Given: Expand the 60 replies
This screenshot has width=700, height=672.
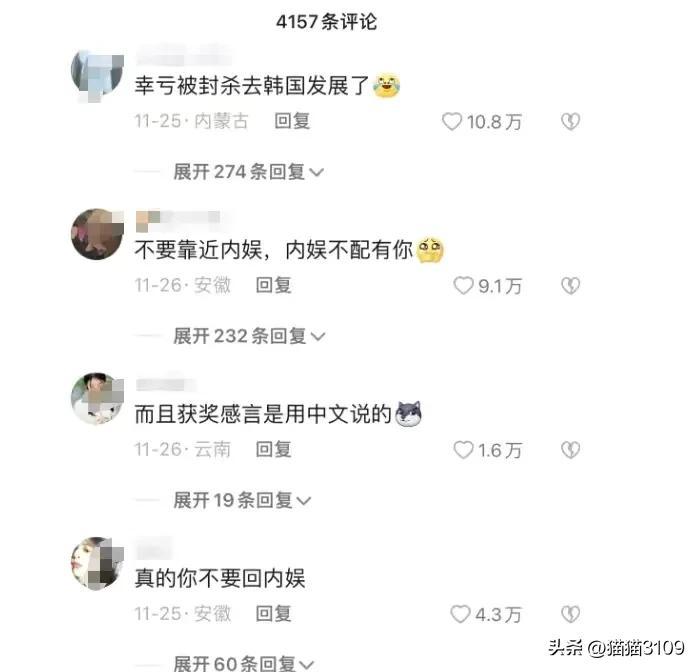Looking at the screenshot, I should coord(244,664).
